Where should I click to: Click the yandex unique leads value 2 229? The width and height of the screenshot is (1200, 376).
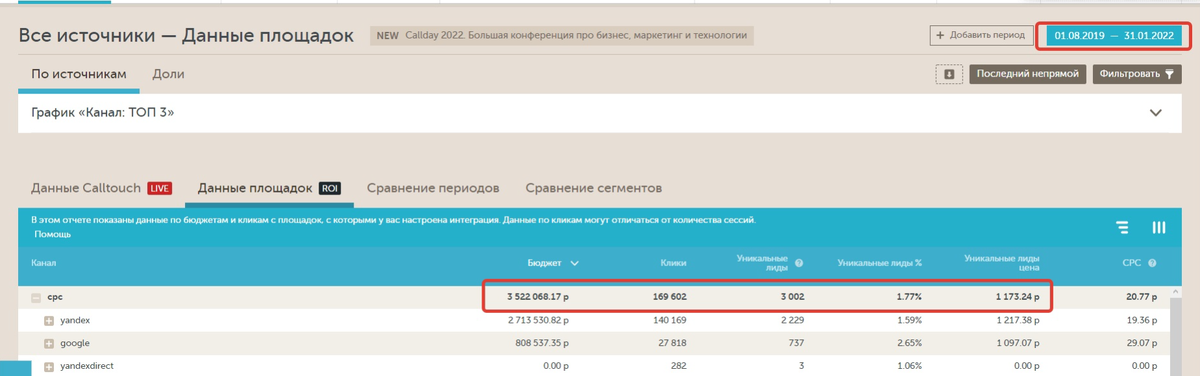click(x=792, y=320)
